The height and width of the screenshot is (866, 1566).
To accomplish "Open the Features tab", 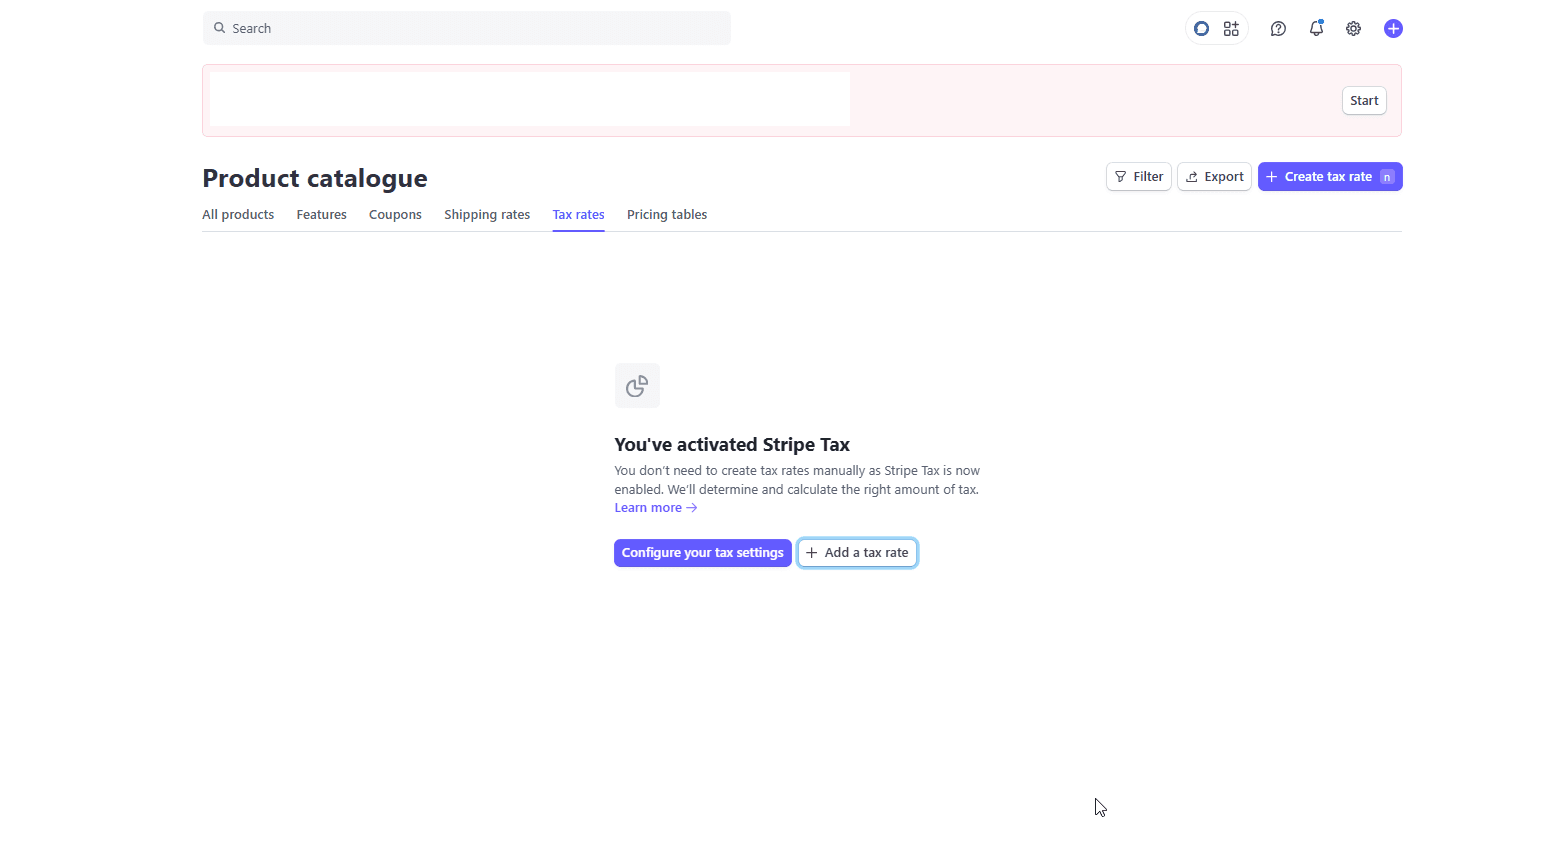I will [x=321, y=214].
